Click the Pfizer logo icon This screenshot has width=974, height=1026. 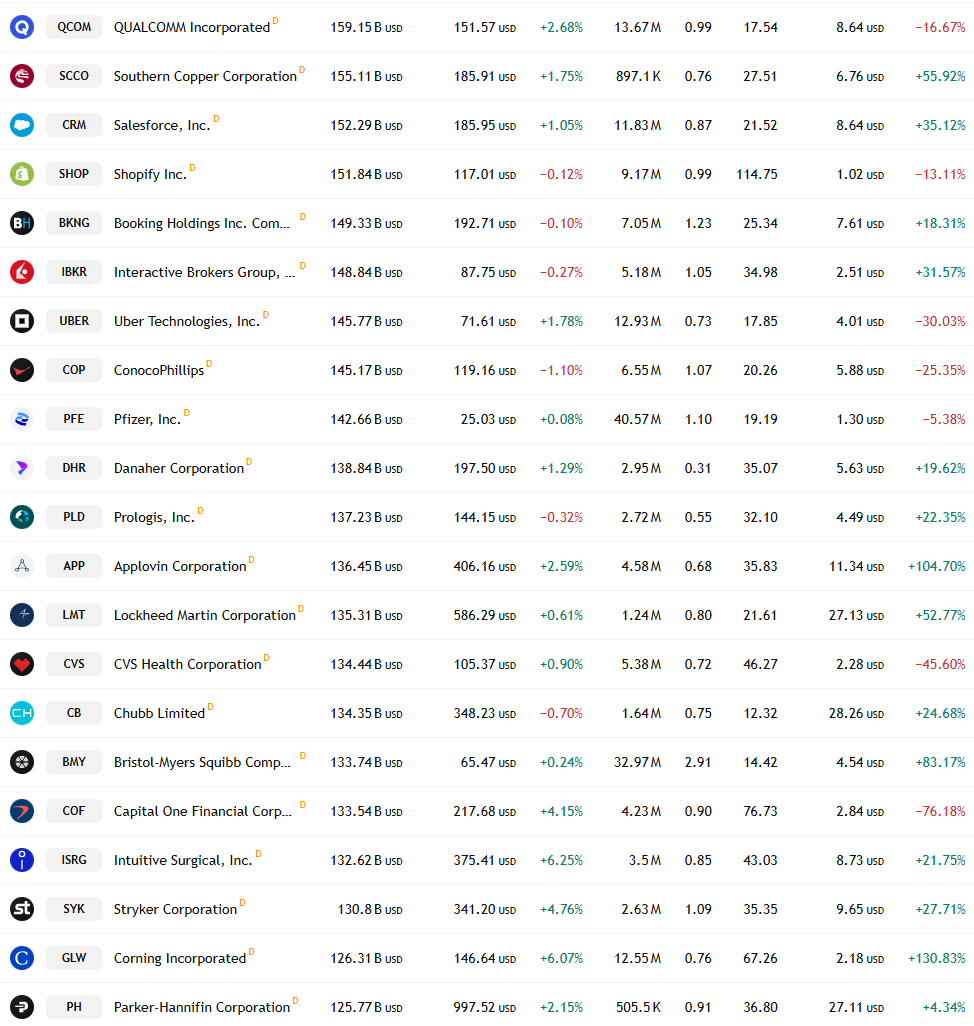22,419
